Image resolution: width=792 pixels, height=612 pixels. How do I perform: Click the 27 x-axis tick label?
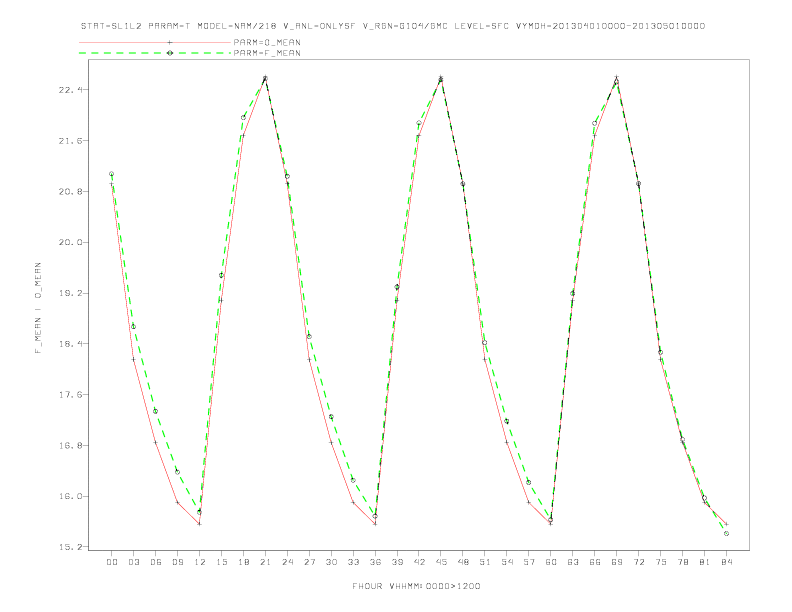pyautogui.click(x=309, y=562)
